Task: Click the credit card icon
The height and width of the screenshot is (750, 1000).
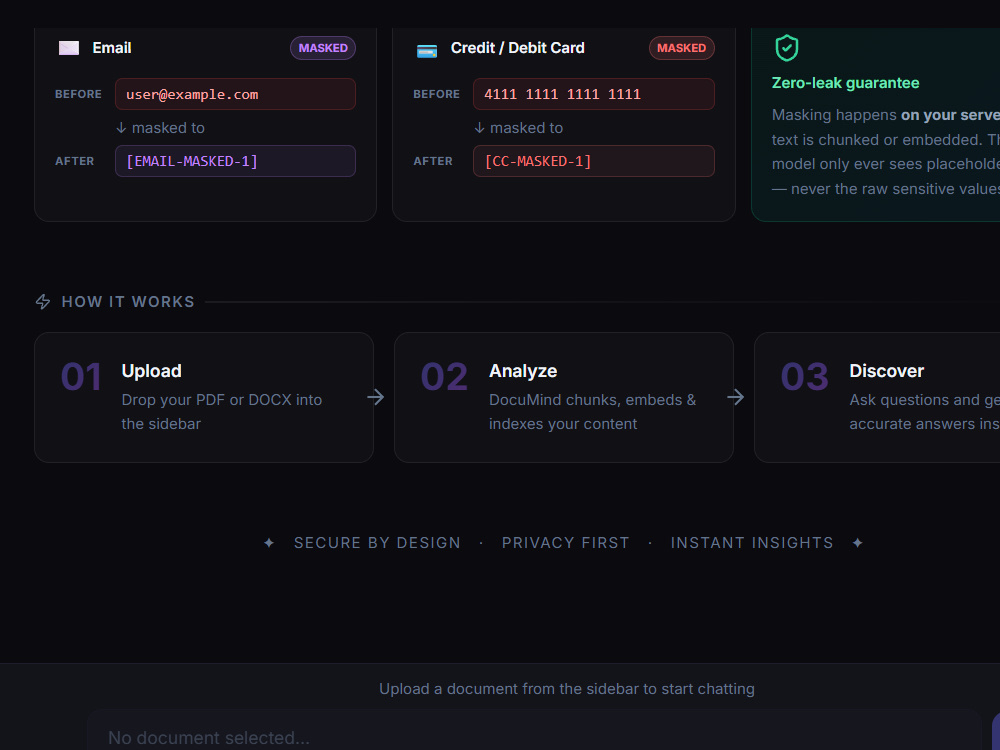Action: [x=427, y=50]
